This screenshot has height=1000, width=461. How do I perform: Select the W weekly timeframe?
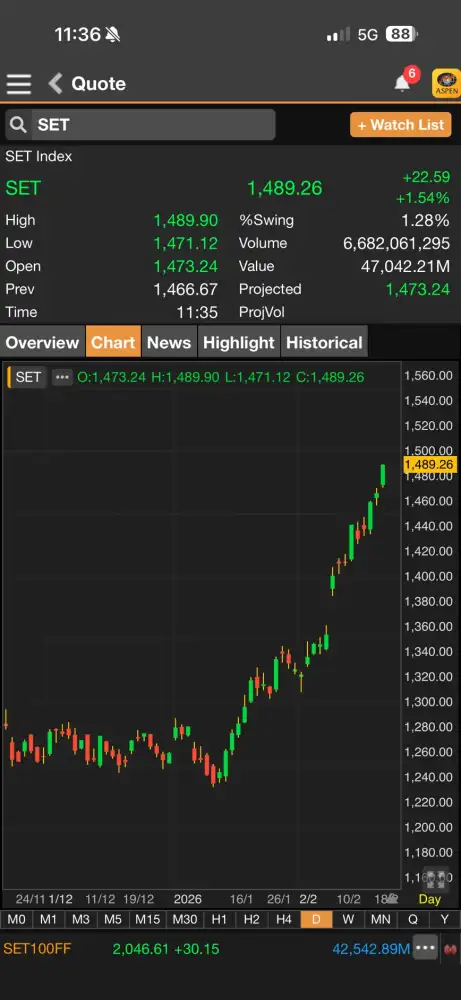pyautogui.click(x=348, y=919)
